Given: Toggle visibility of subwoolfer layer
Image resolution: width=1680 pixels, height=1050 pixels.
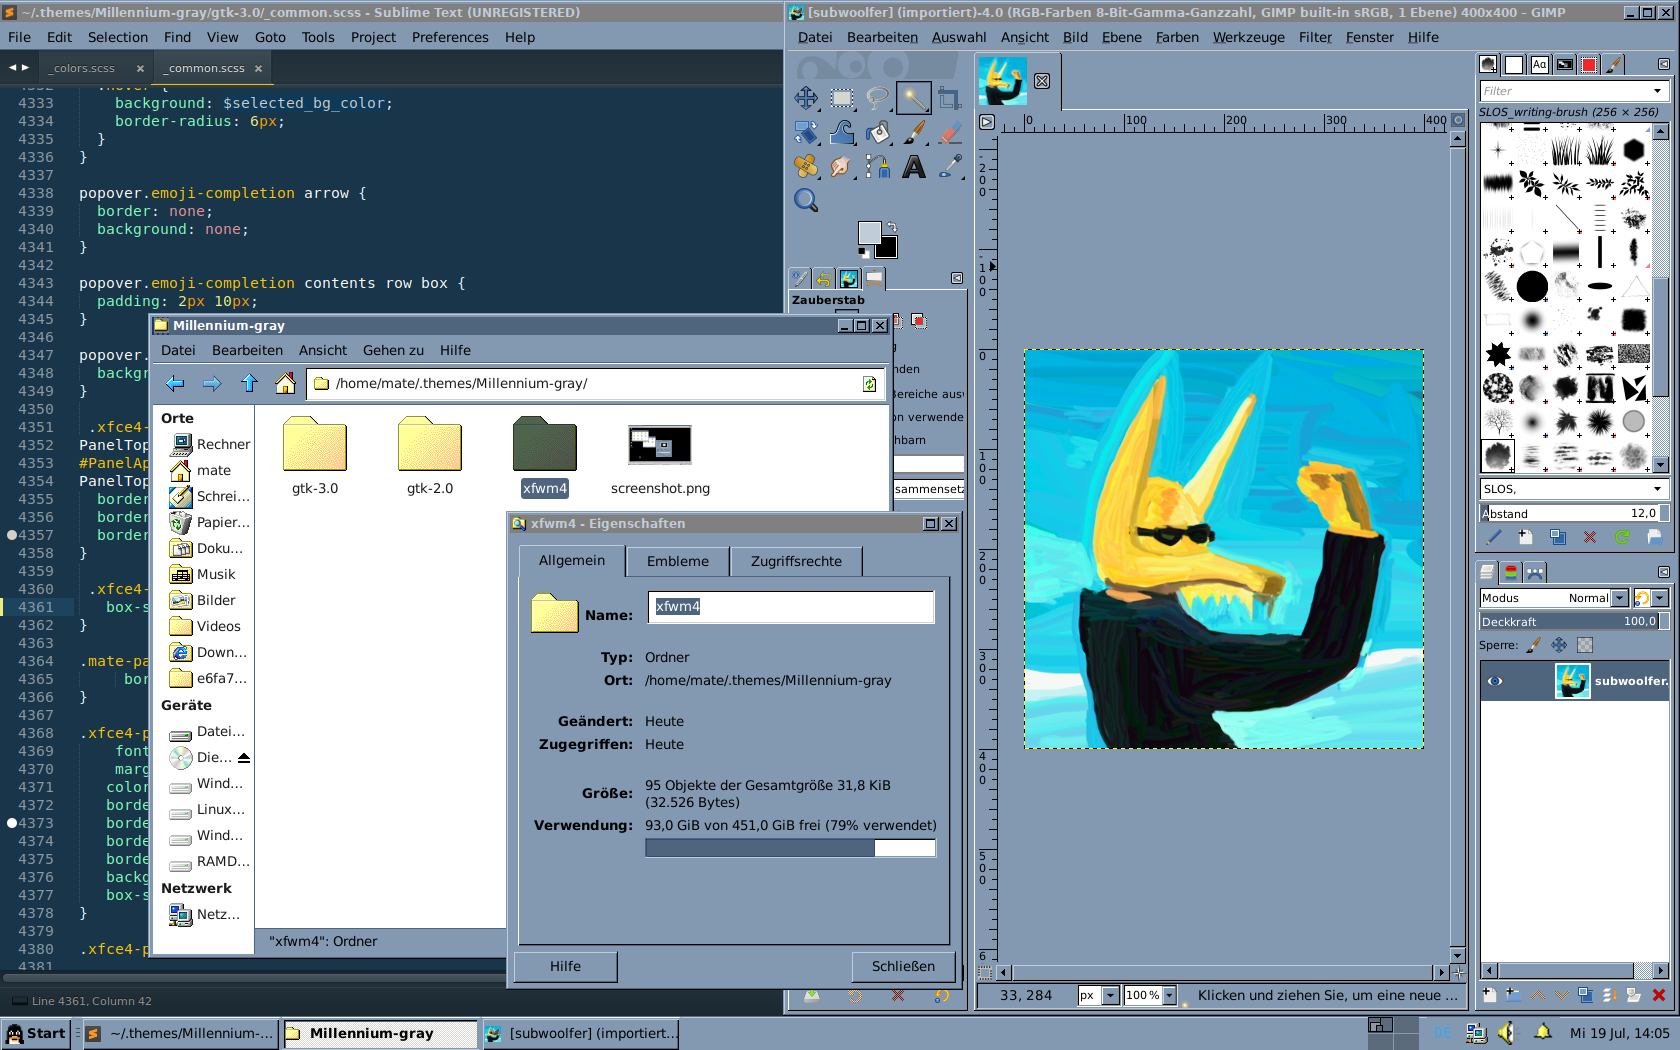Looking at the screenshot, I should tap(1495, 681).
